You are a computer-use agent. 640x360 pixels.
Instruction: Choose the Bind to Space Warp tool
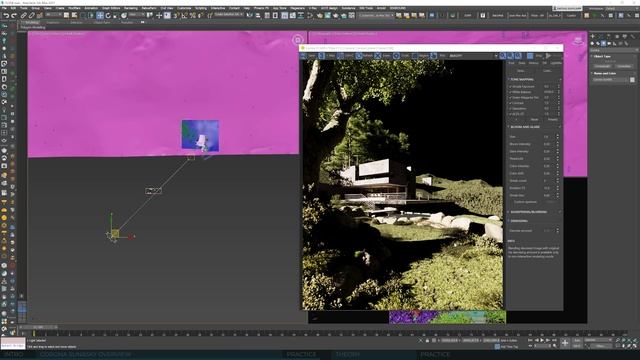tap(40, 16)
